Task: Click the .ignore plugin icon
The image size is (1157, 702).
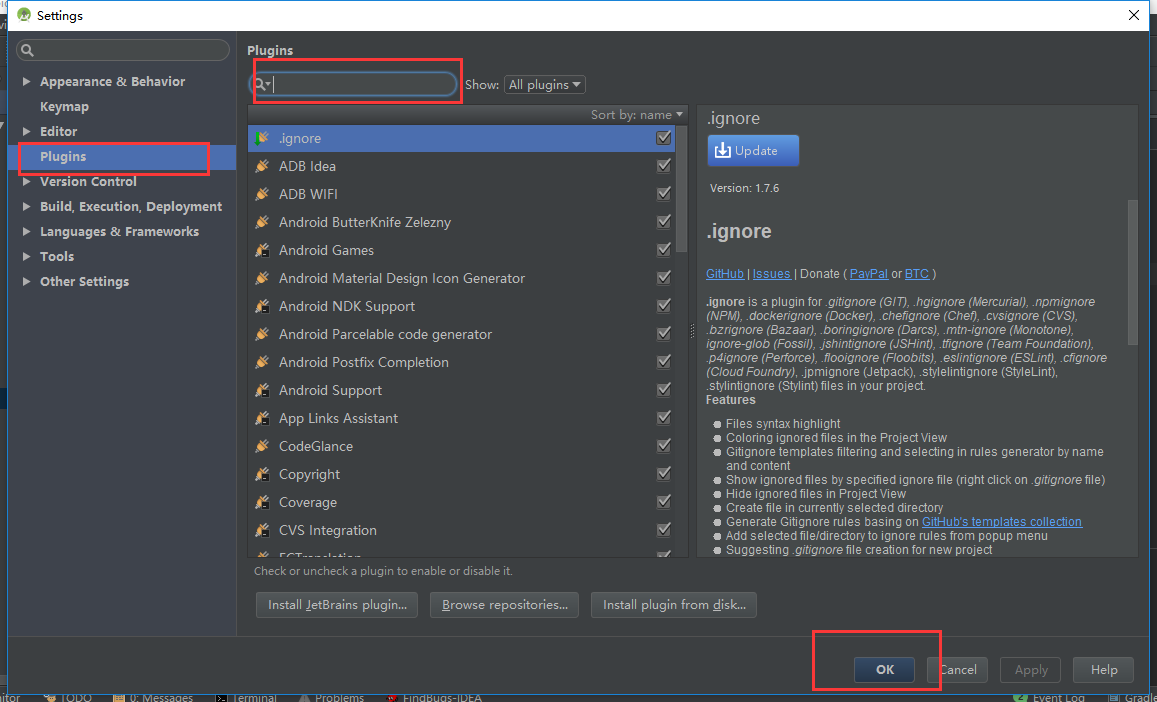Action: pos(261,138)
